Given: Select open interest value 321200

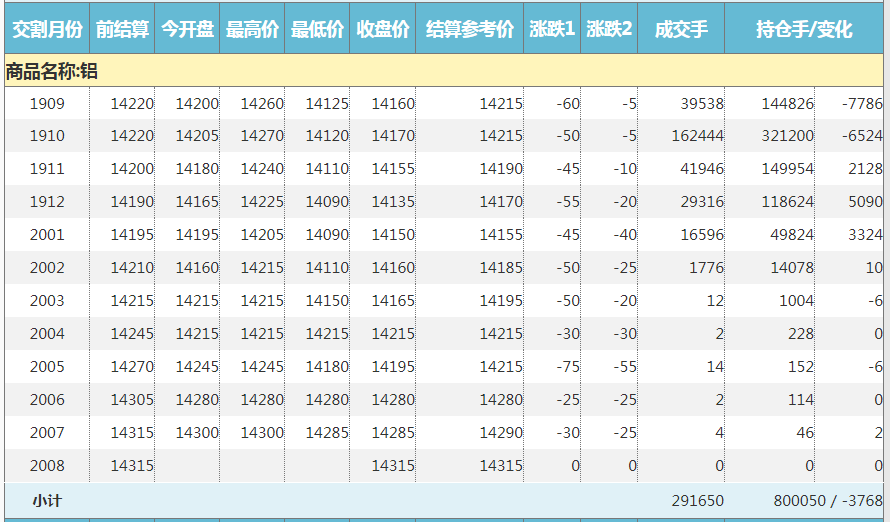Looking at the screenshot, I should (787, 136).
